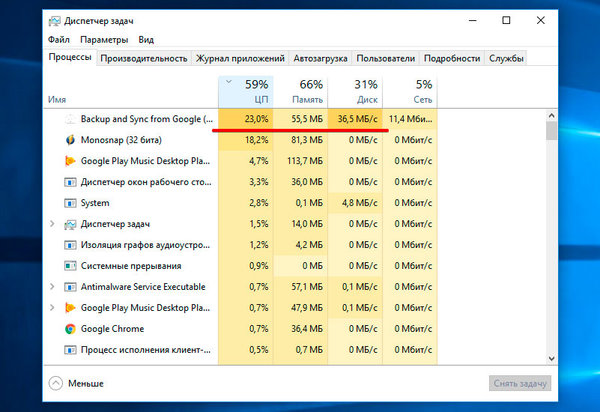Click the Google Play Music 113,7 МБ icon

pyautogui.click(x=70, y=161)
